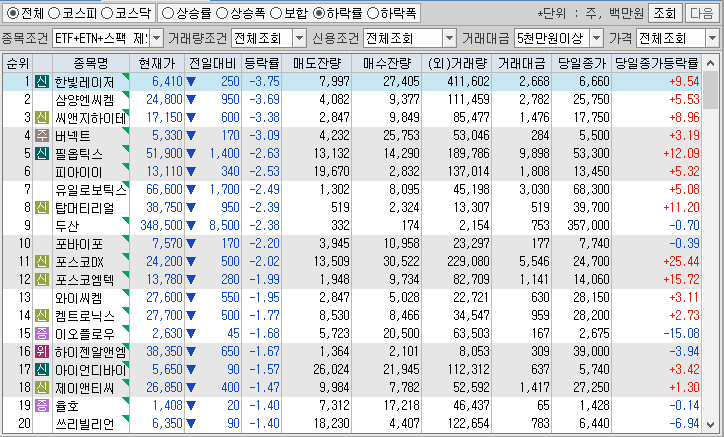The width and height of the screenshot is (724, 437).
Task: Click 포스코DX closing rate +25.44
Action: coord(681,262)
